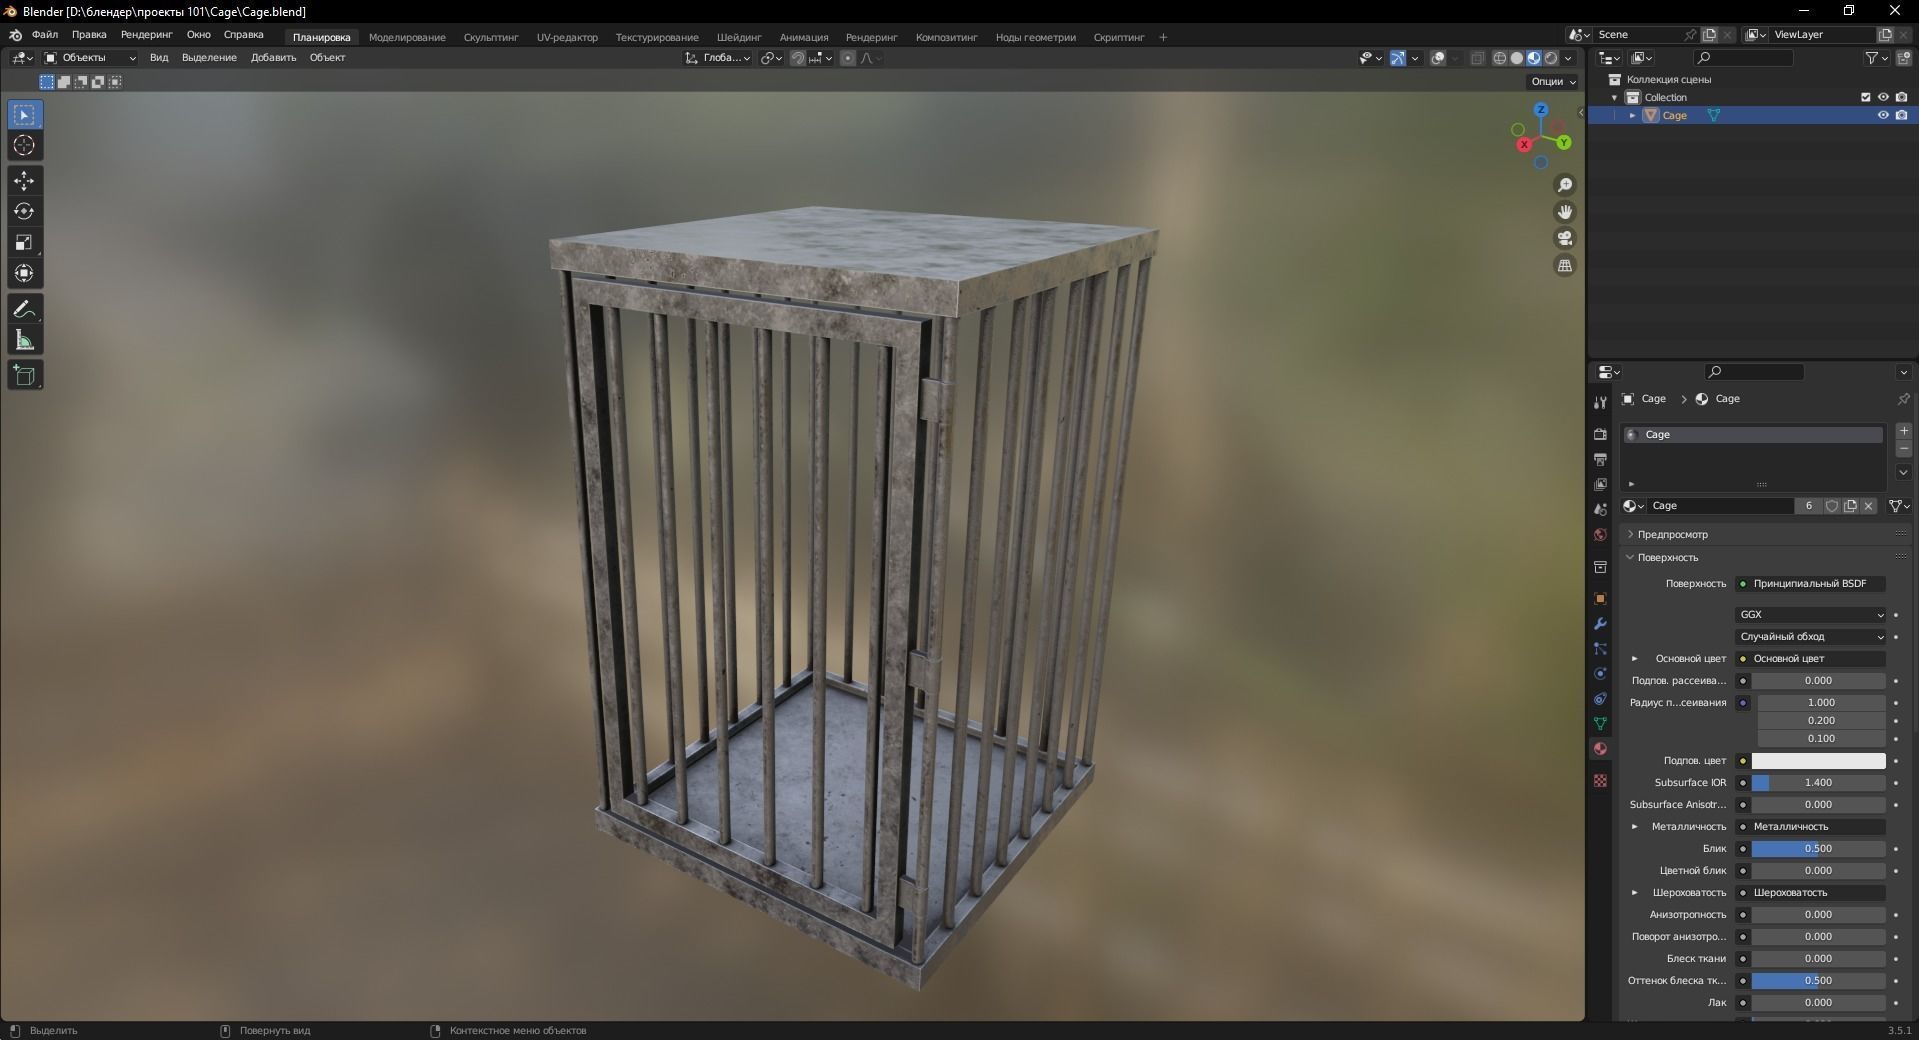The height and width of the screenshot is (1040, 1919).
Task: Activate the 3D Cursor tool
Action: 25,146
